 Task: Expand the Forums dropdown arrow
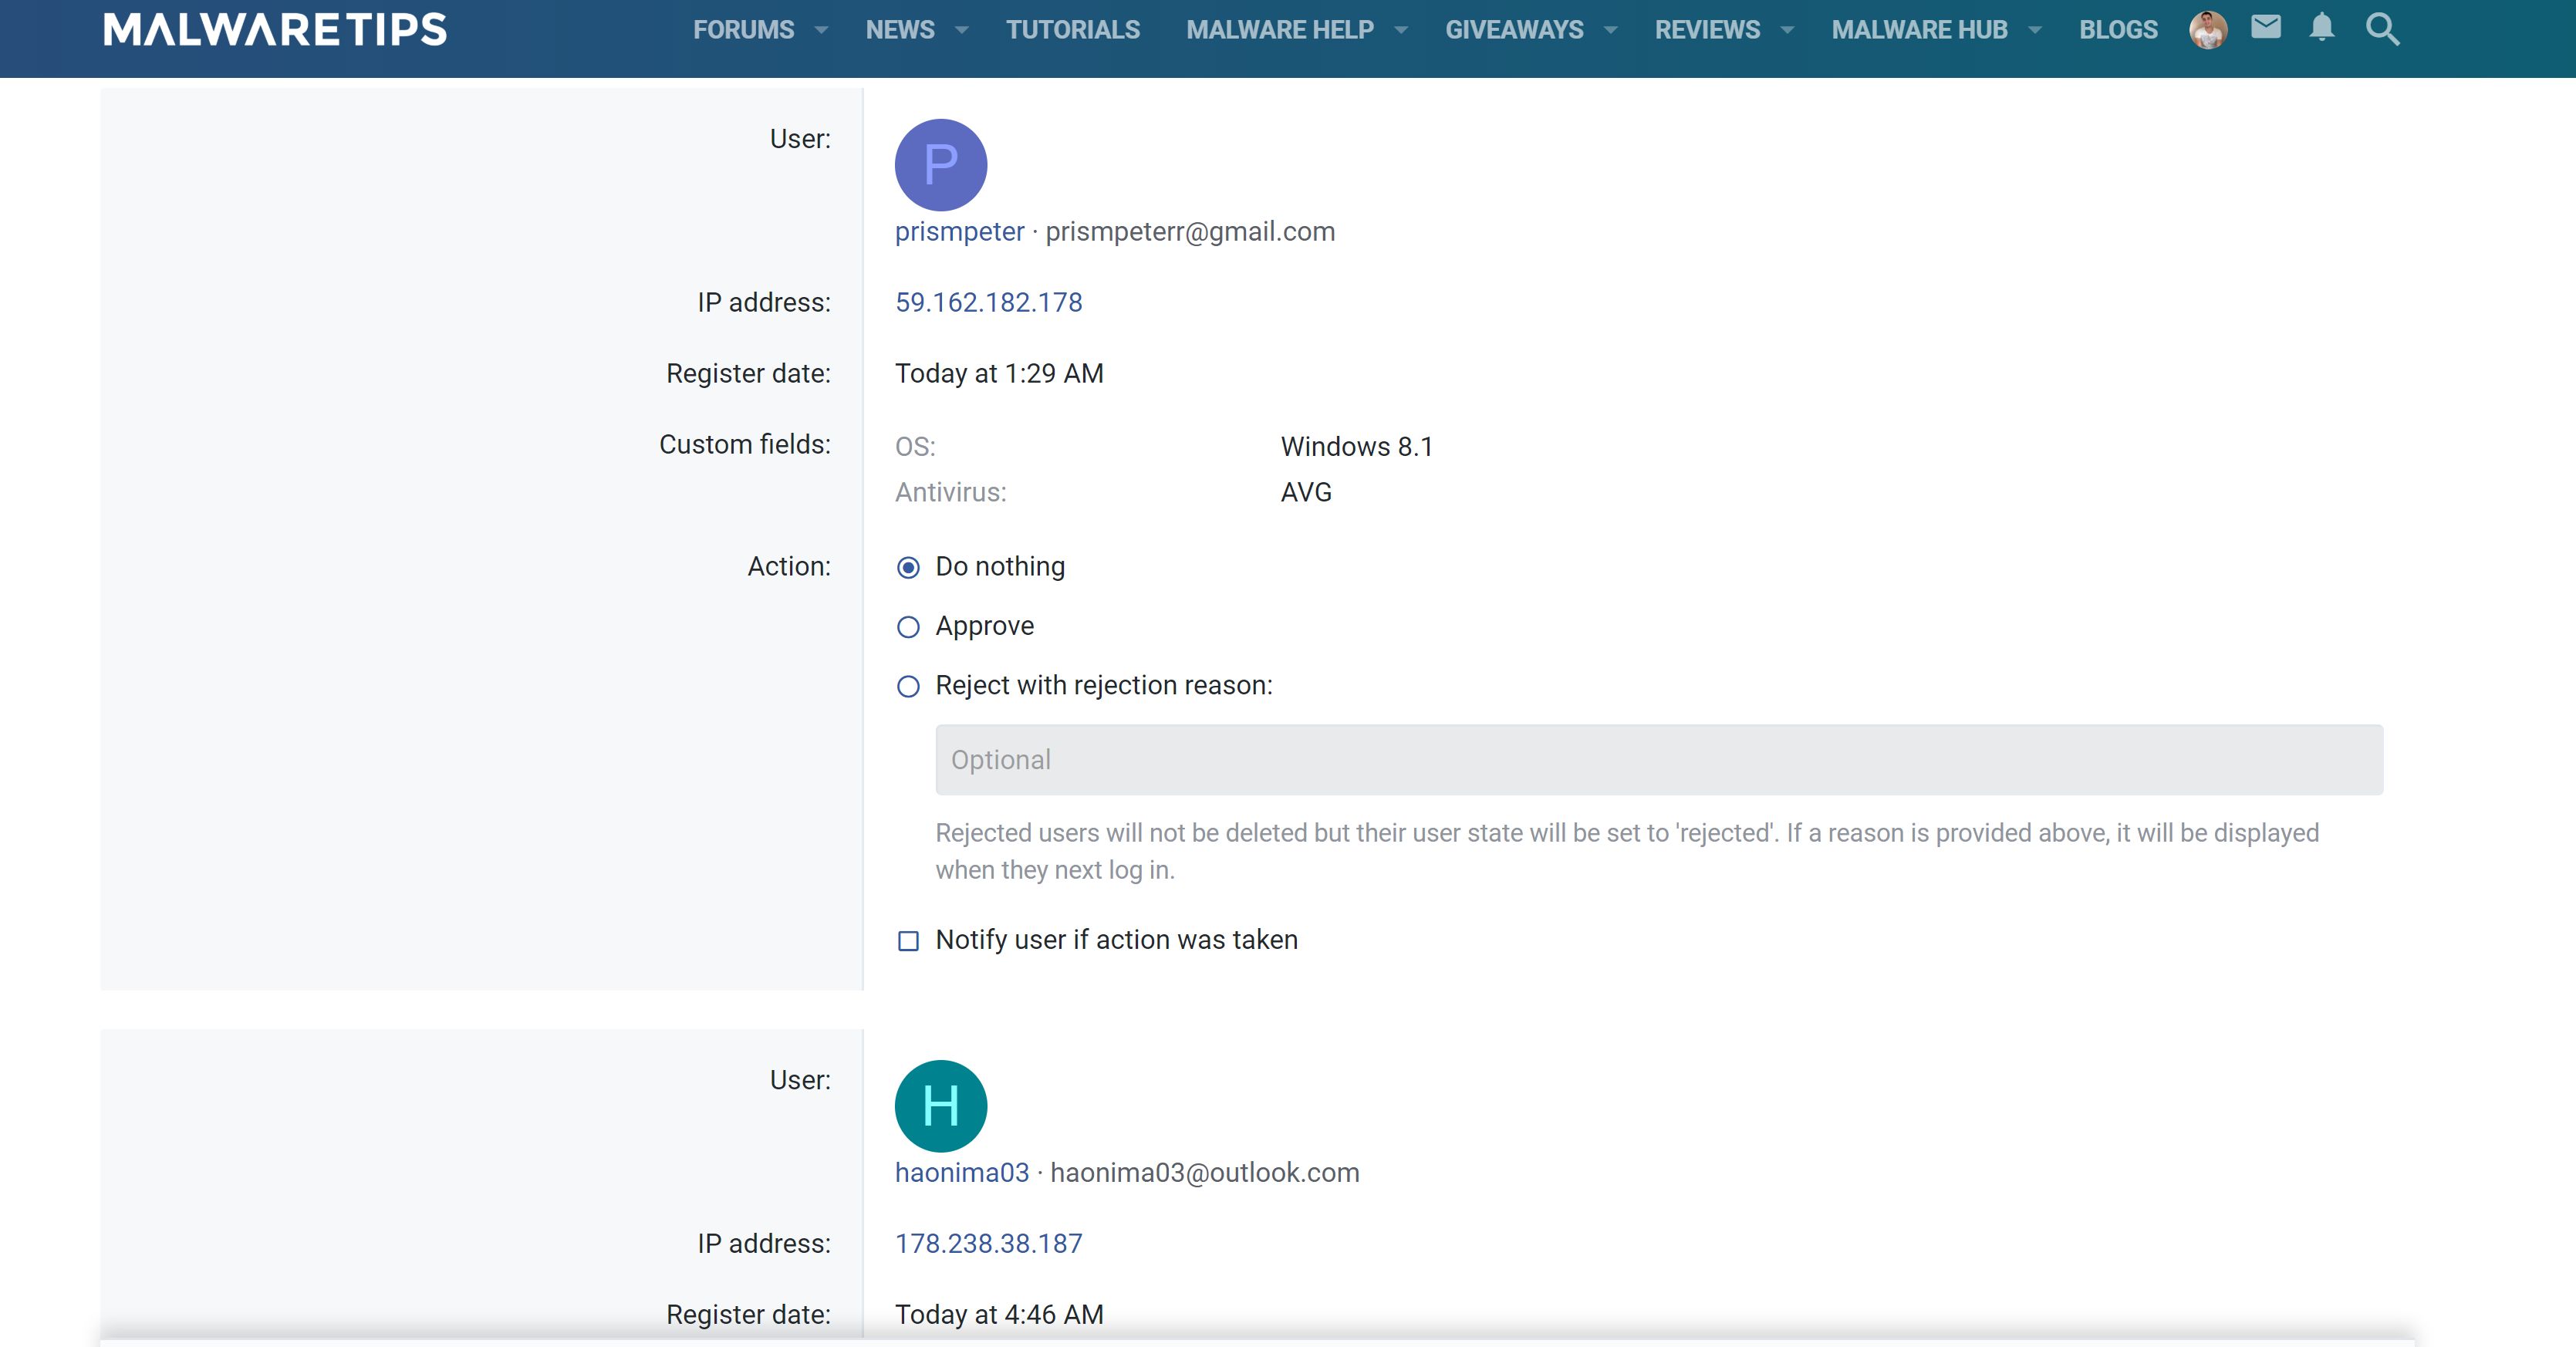coord(821,30)
